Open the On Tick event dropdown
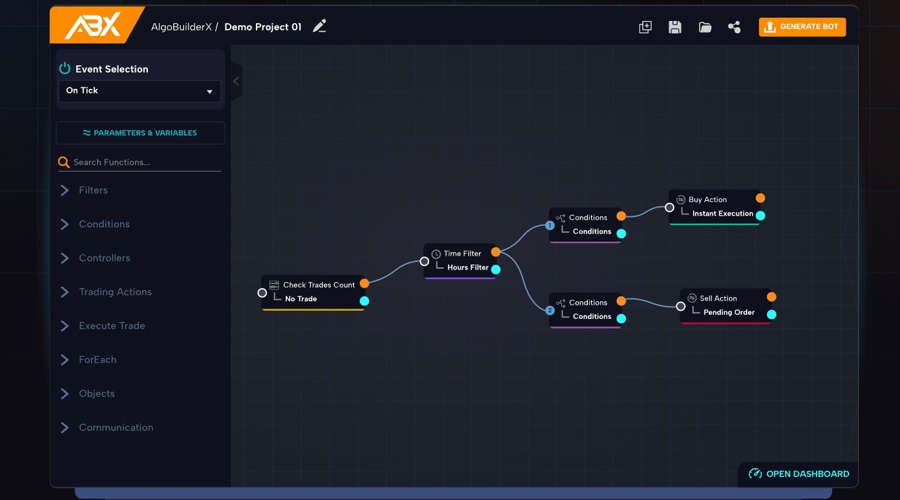 pyautogui.click(x=139, y=91)
